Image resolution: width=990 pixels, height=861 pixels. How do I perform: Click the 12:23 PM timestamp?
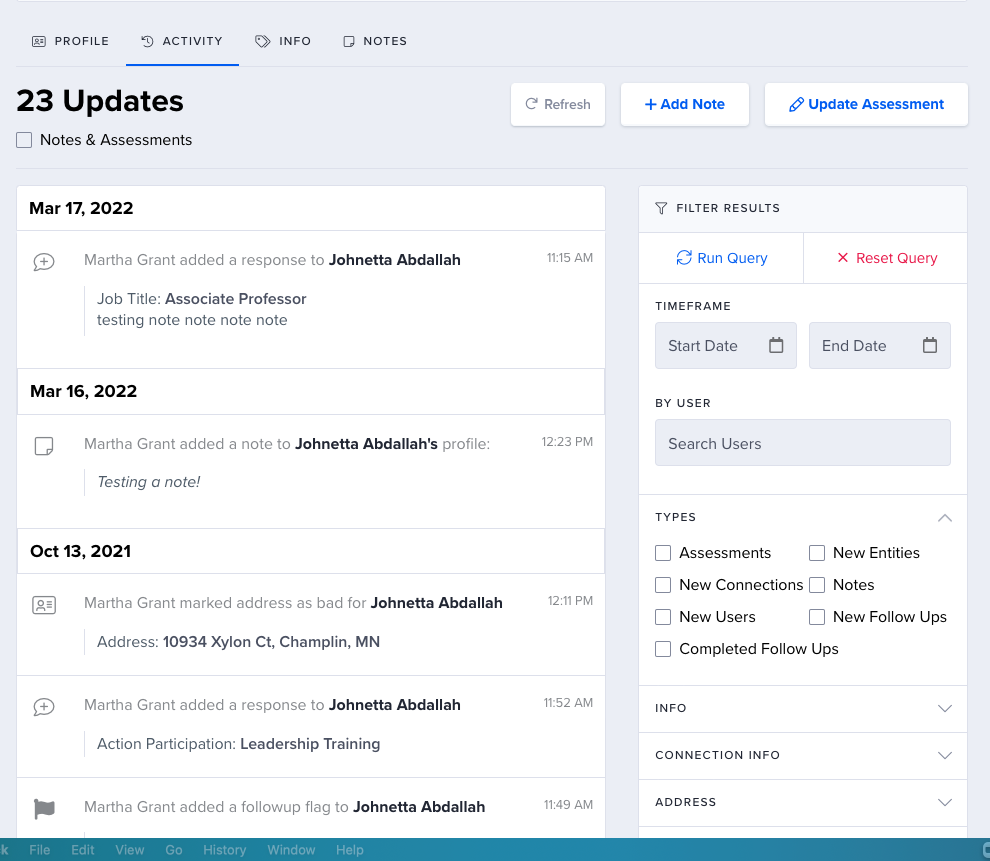(567, 442)
